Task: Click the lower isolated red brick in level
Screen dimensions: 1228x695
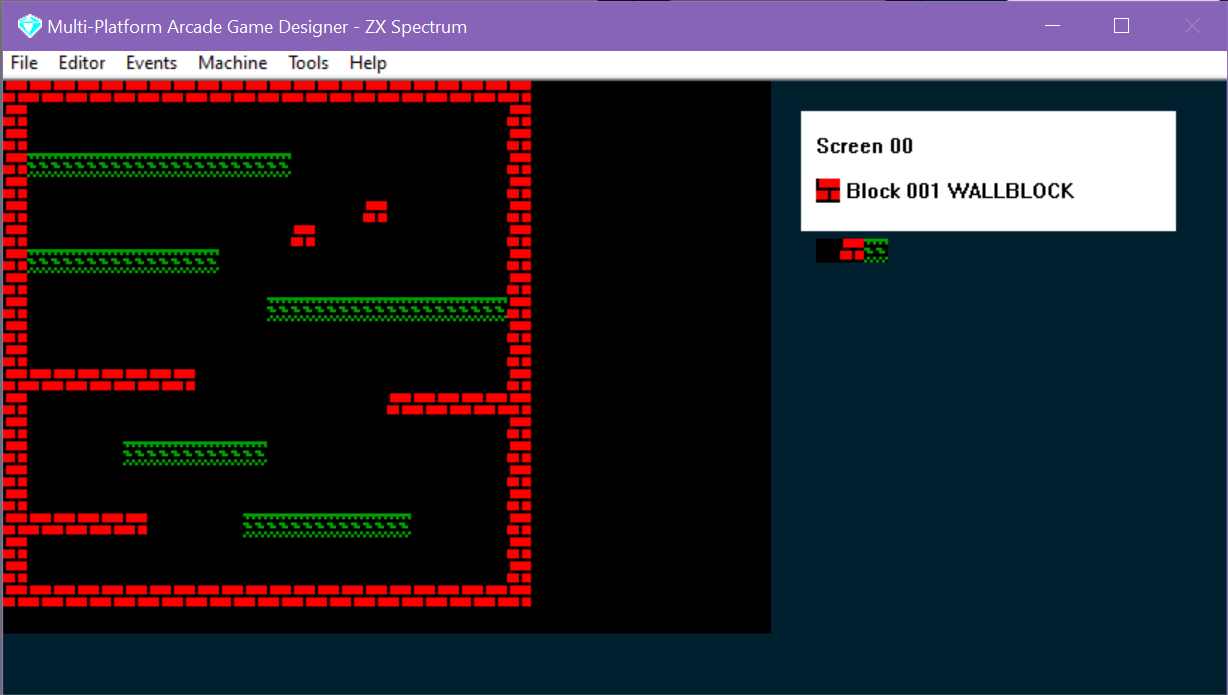Action: point(304,235)
